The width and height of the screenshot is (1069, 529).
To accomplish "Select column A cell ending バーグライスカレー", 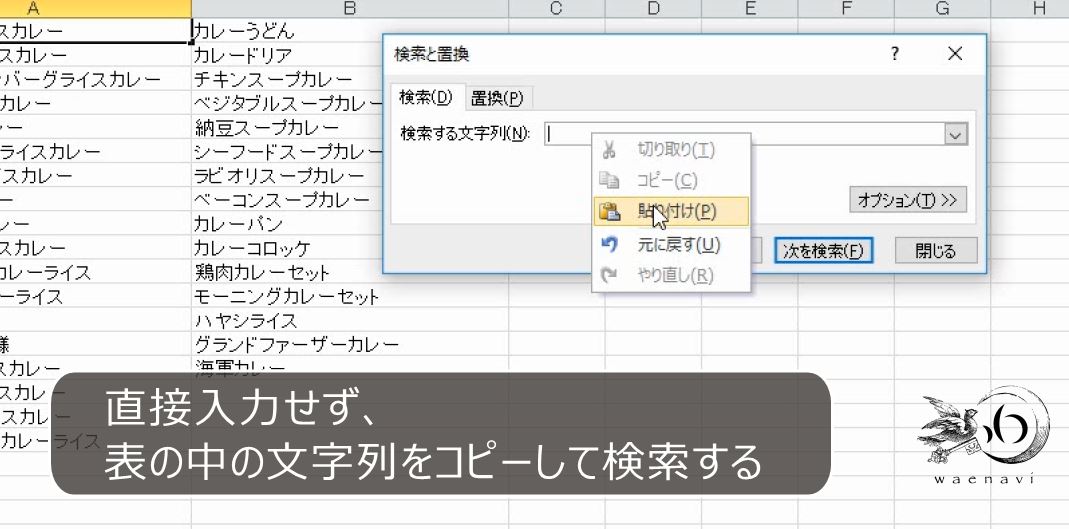I will [x=95, y=79].
